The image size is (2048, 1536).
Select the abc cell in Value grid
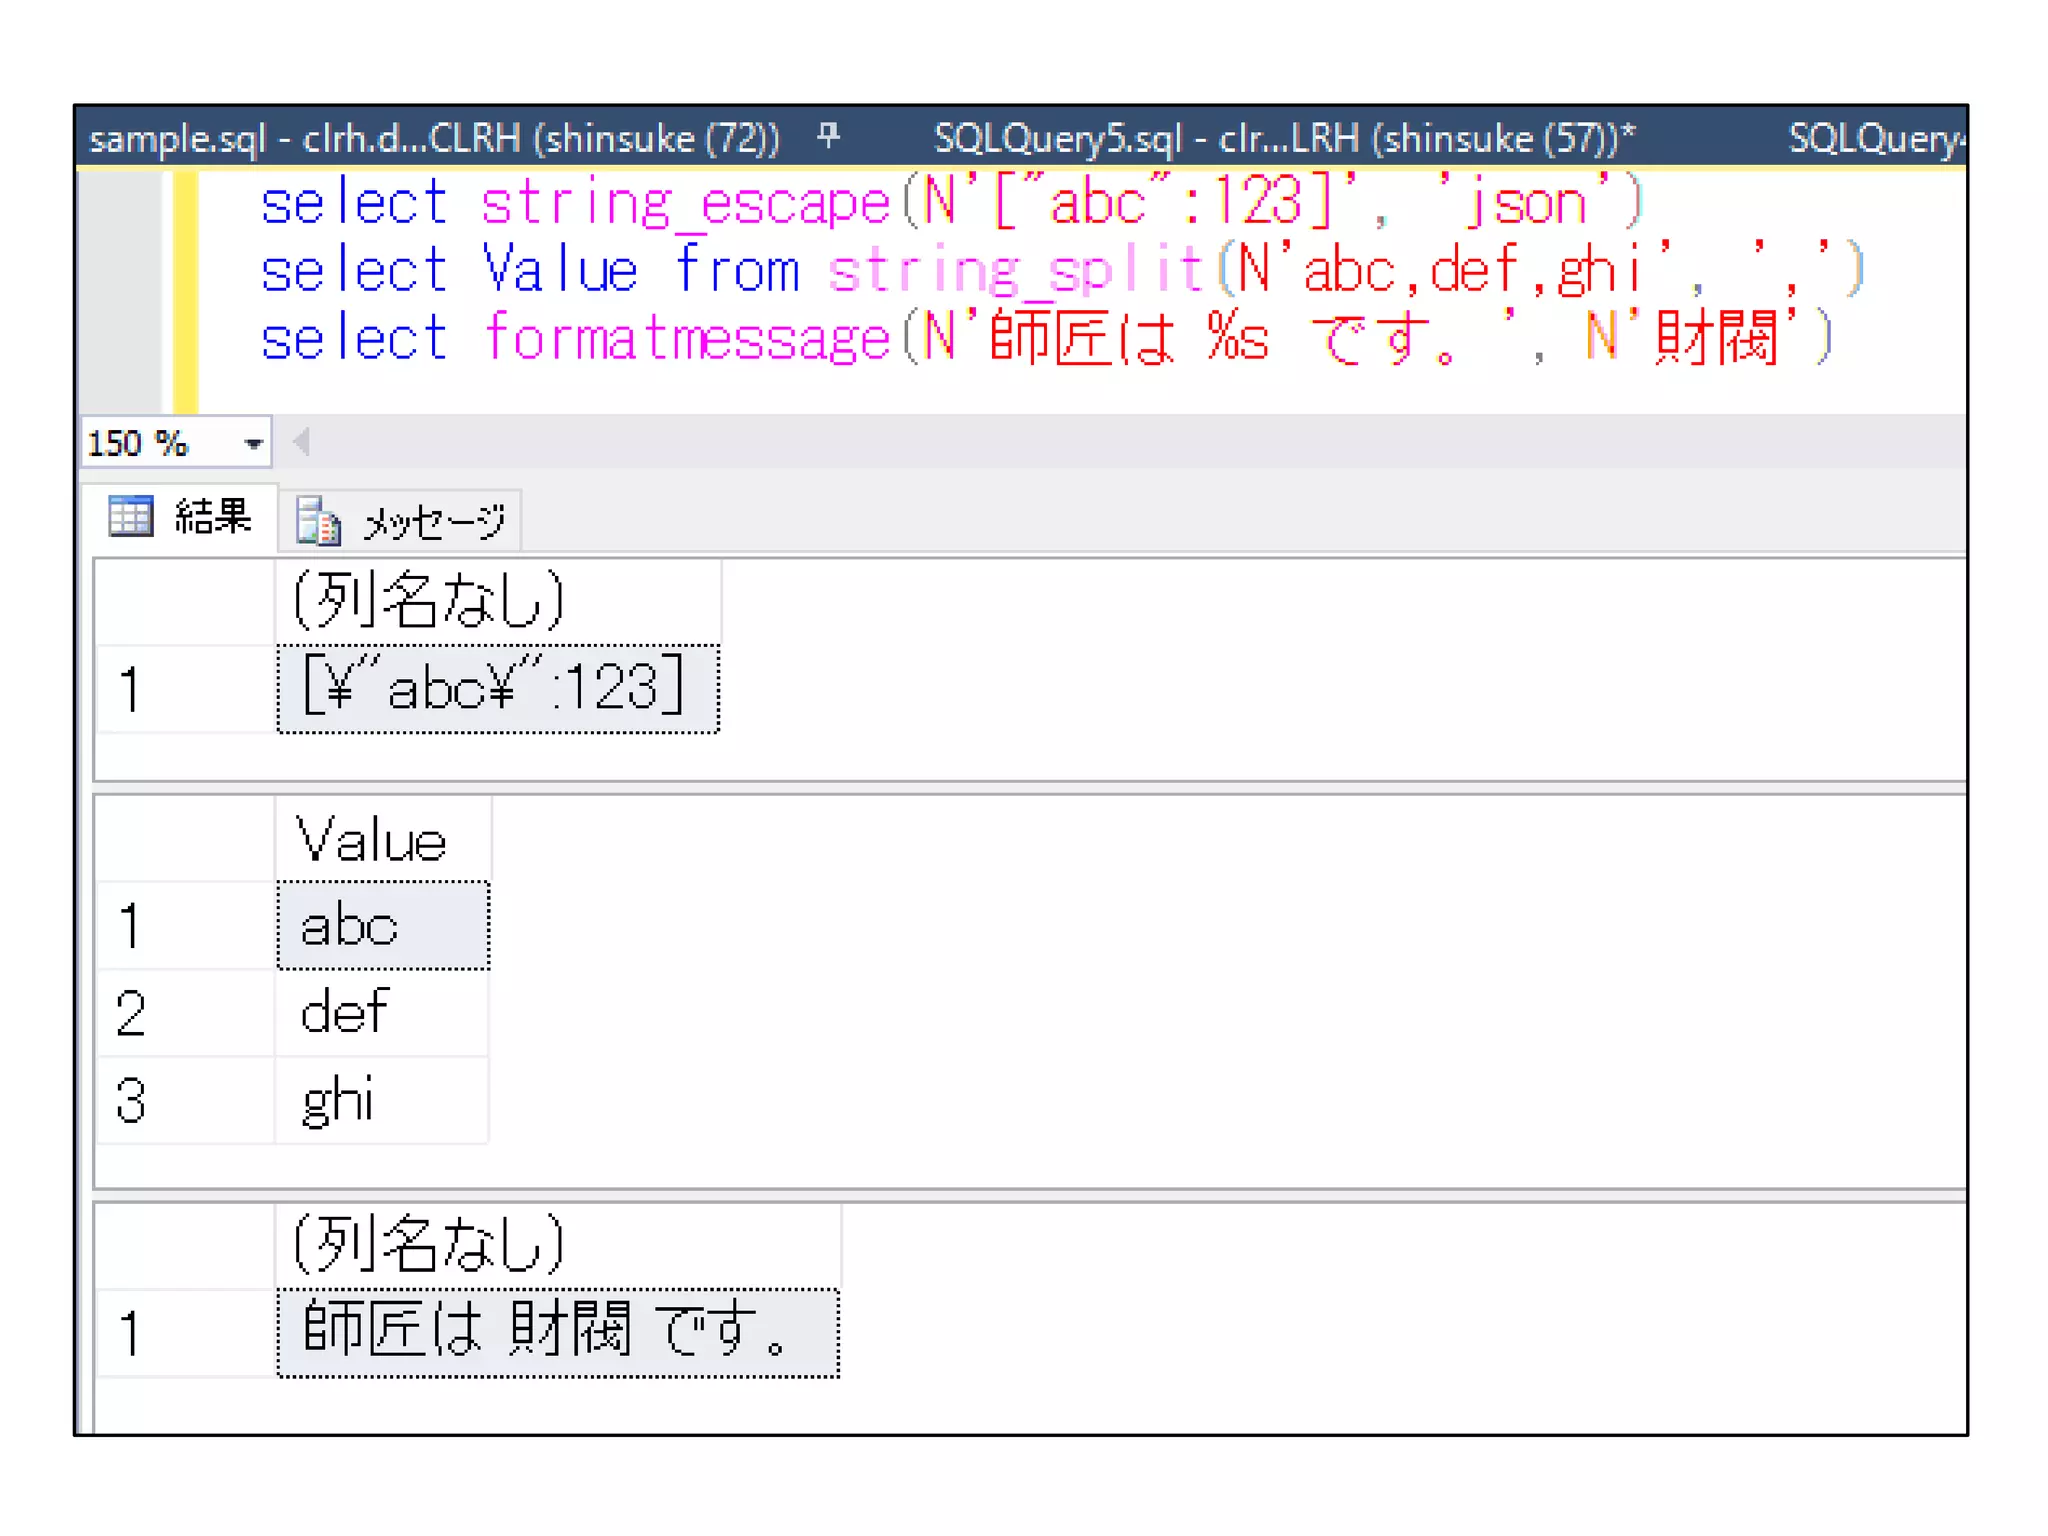pos(382,925)
